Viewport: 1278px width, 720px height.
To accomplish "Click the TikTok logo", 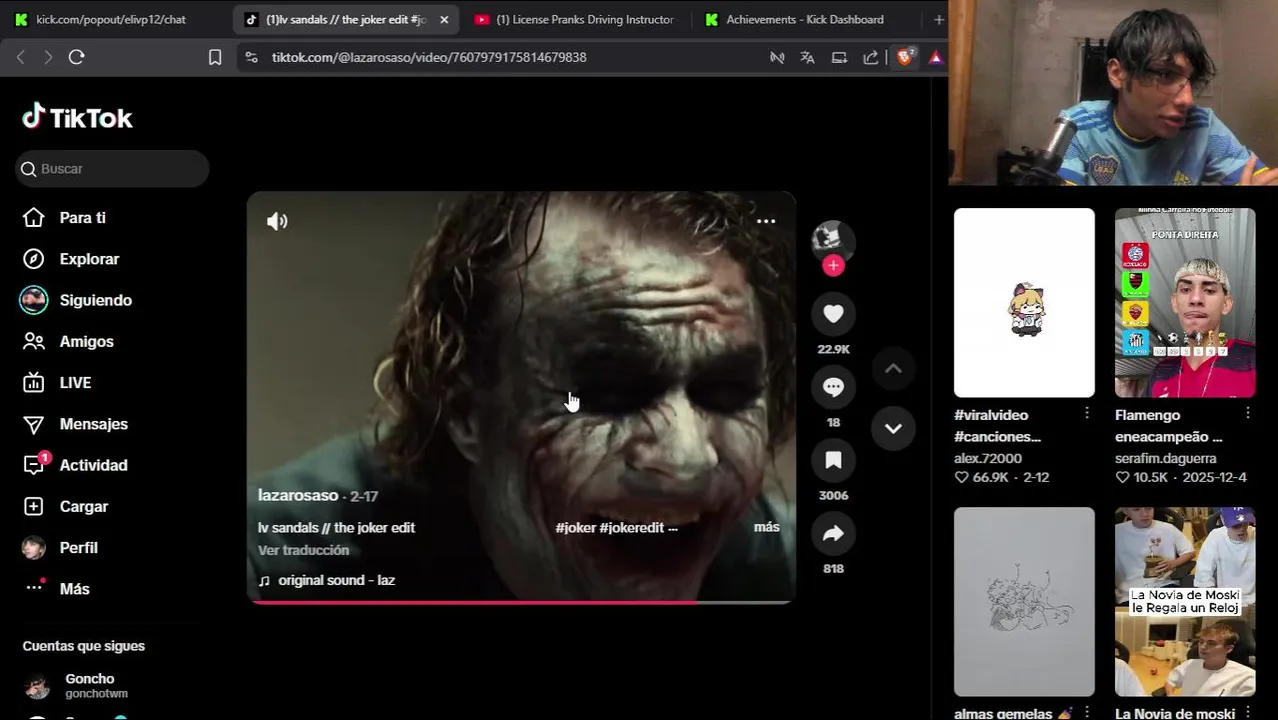I will pyautogui.click(x=77, y=117).
